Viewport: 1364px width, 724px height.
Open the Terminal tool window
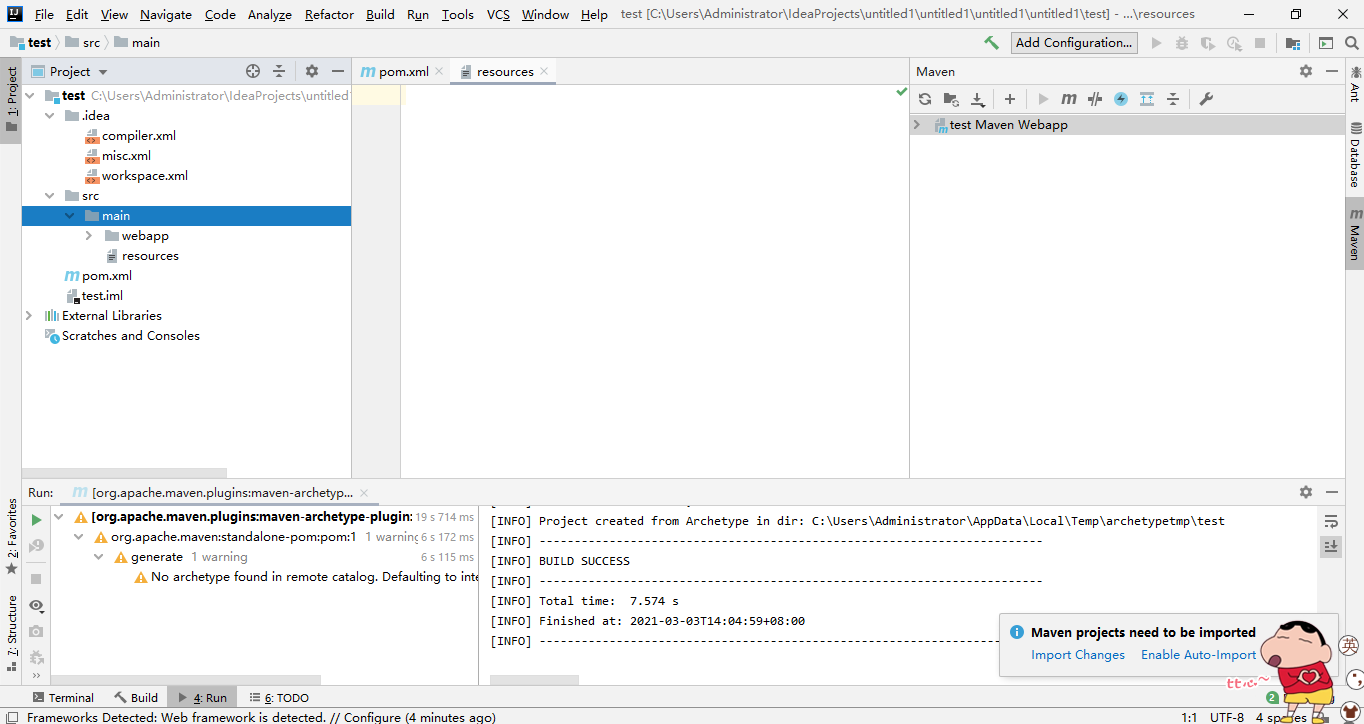63,698
